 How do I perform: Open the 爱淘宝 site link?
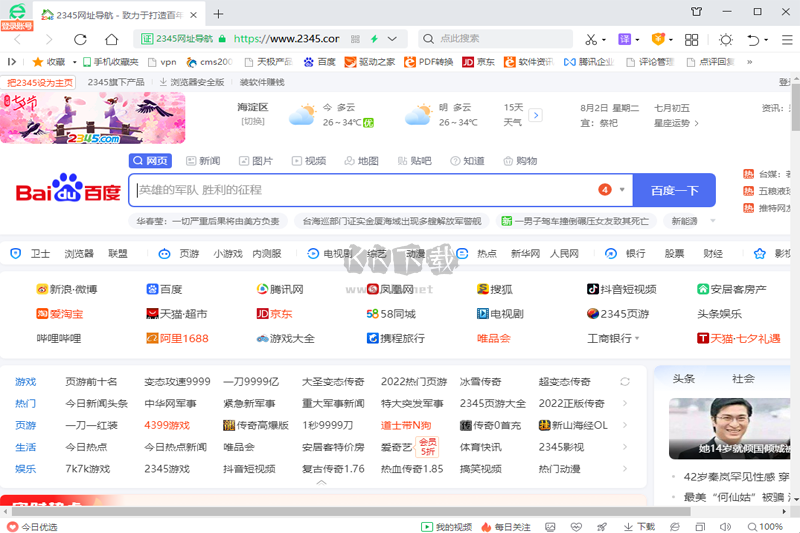click(60, 314)
